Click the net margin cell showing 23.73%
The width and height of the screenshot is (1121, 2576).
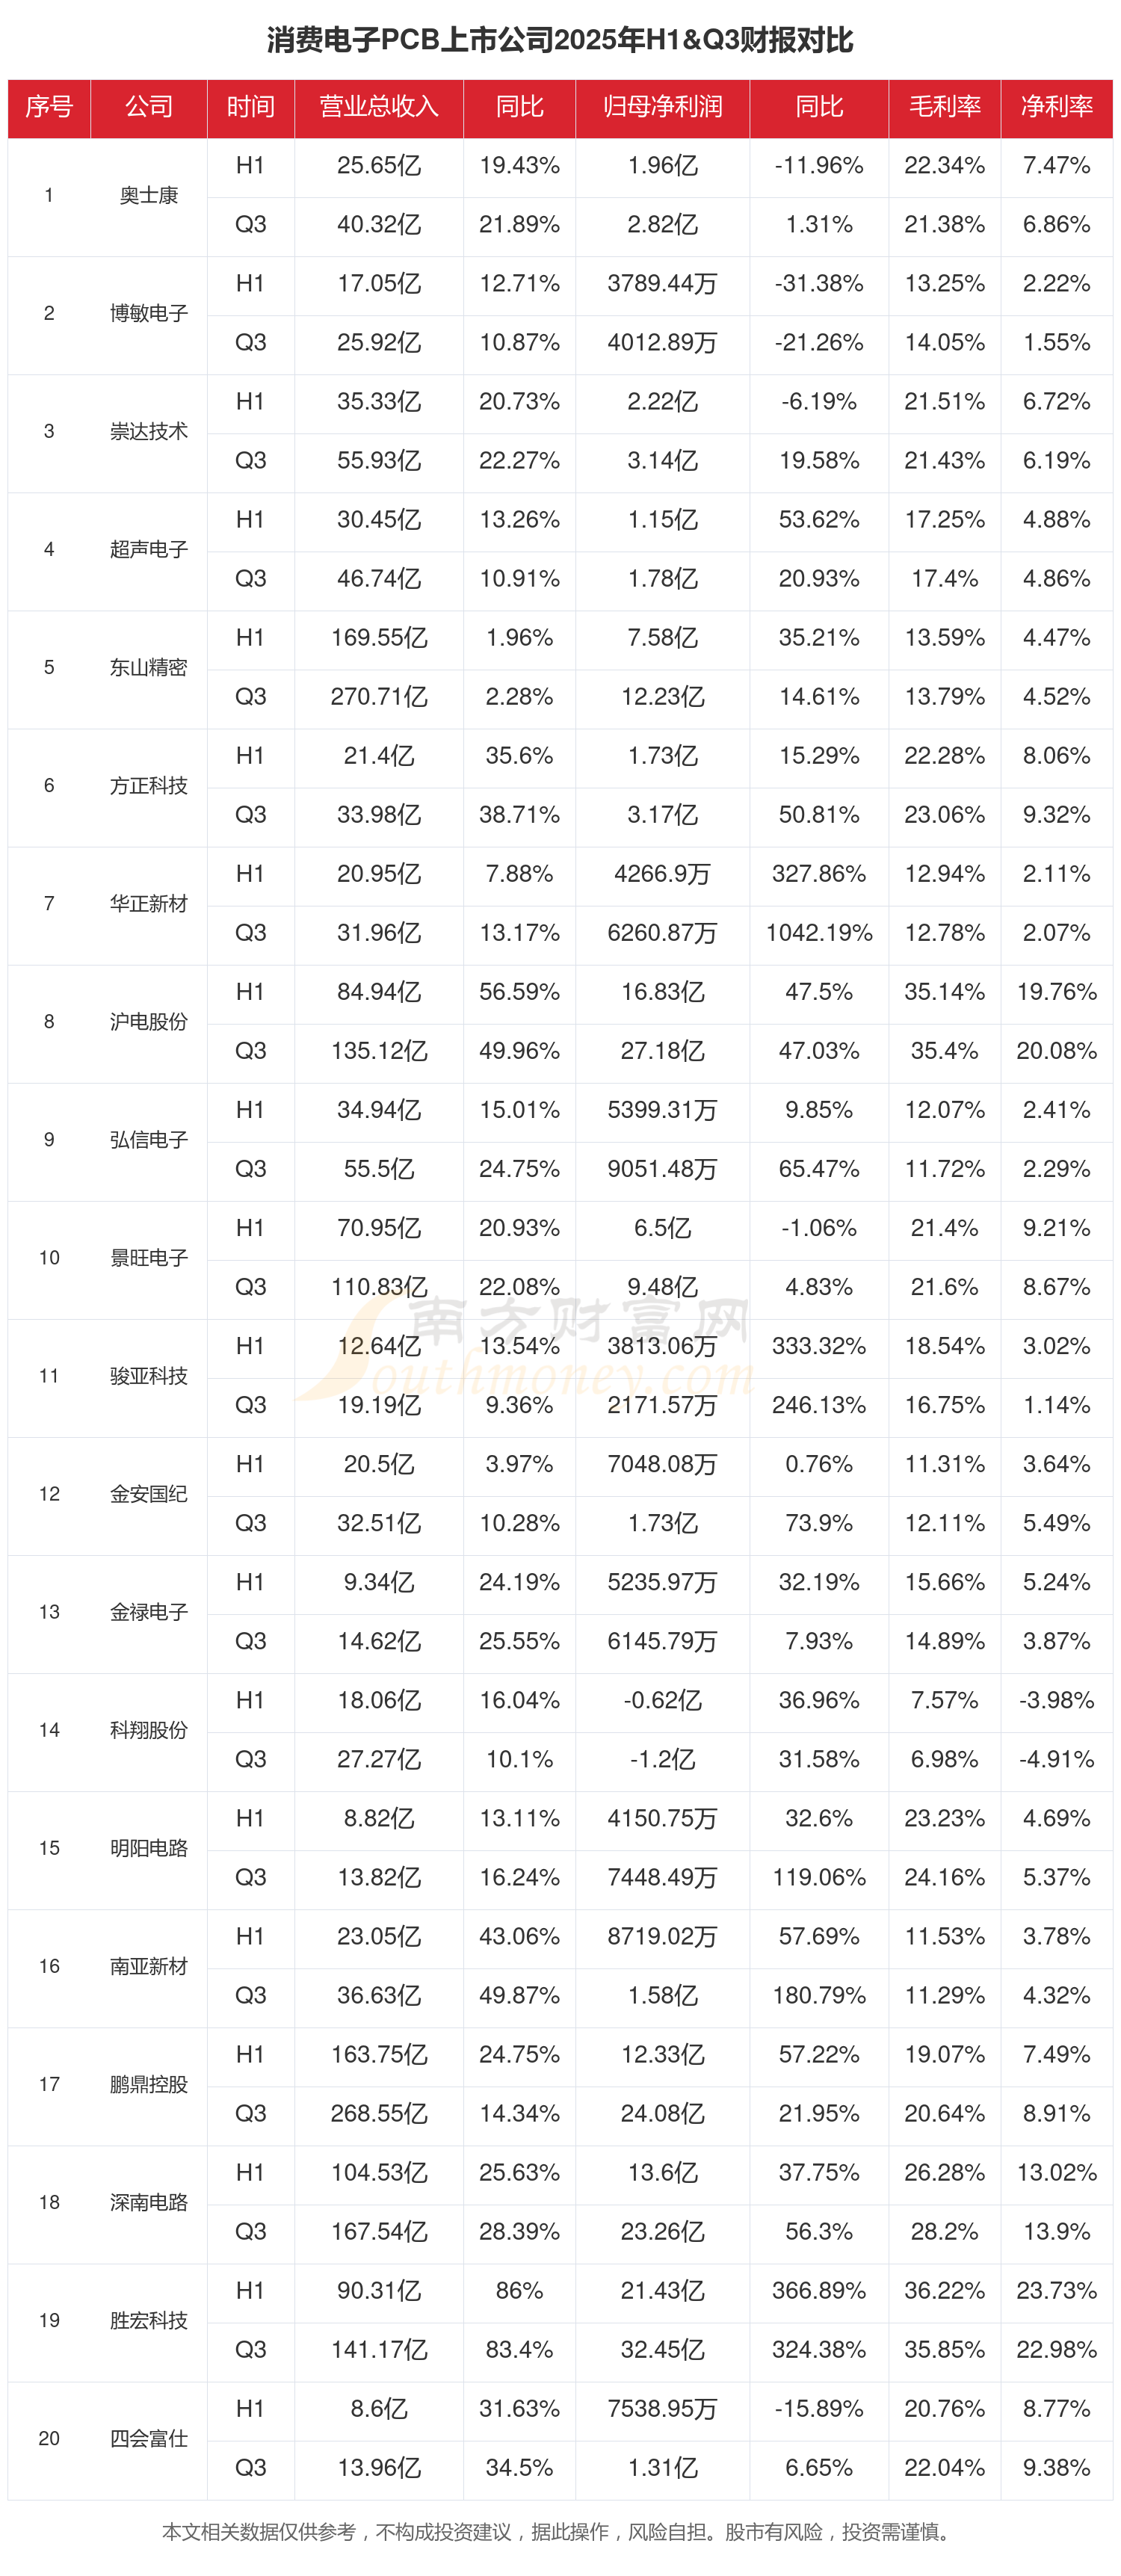[1056, 2291]
